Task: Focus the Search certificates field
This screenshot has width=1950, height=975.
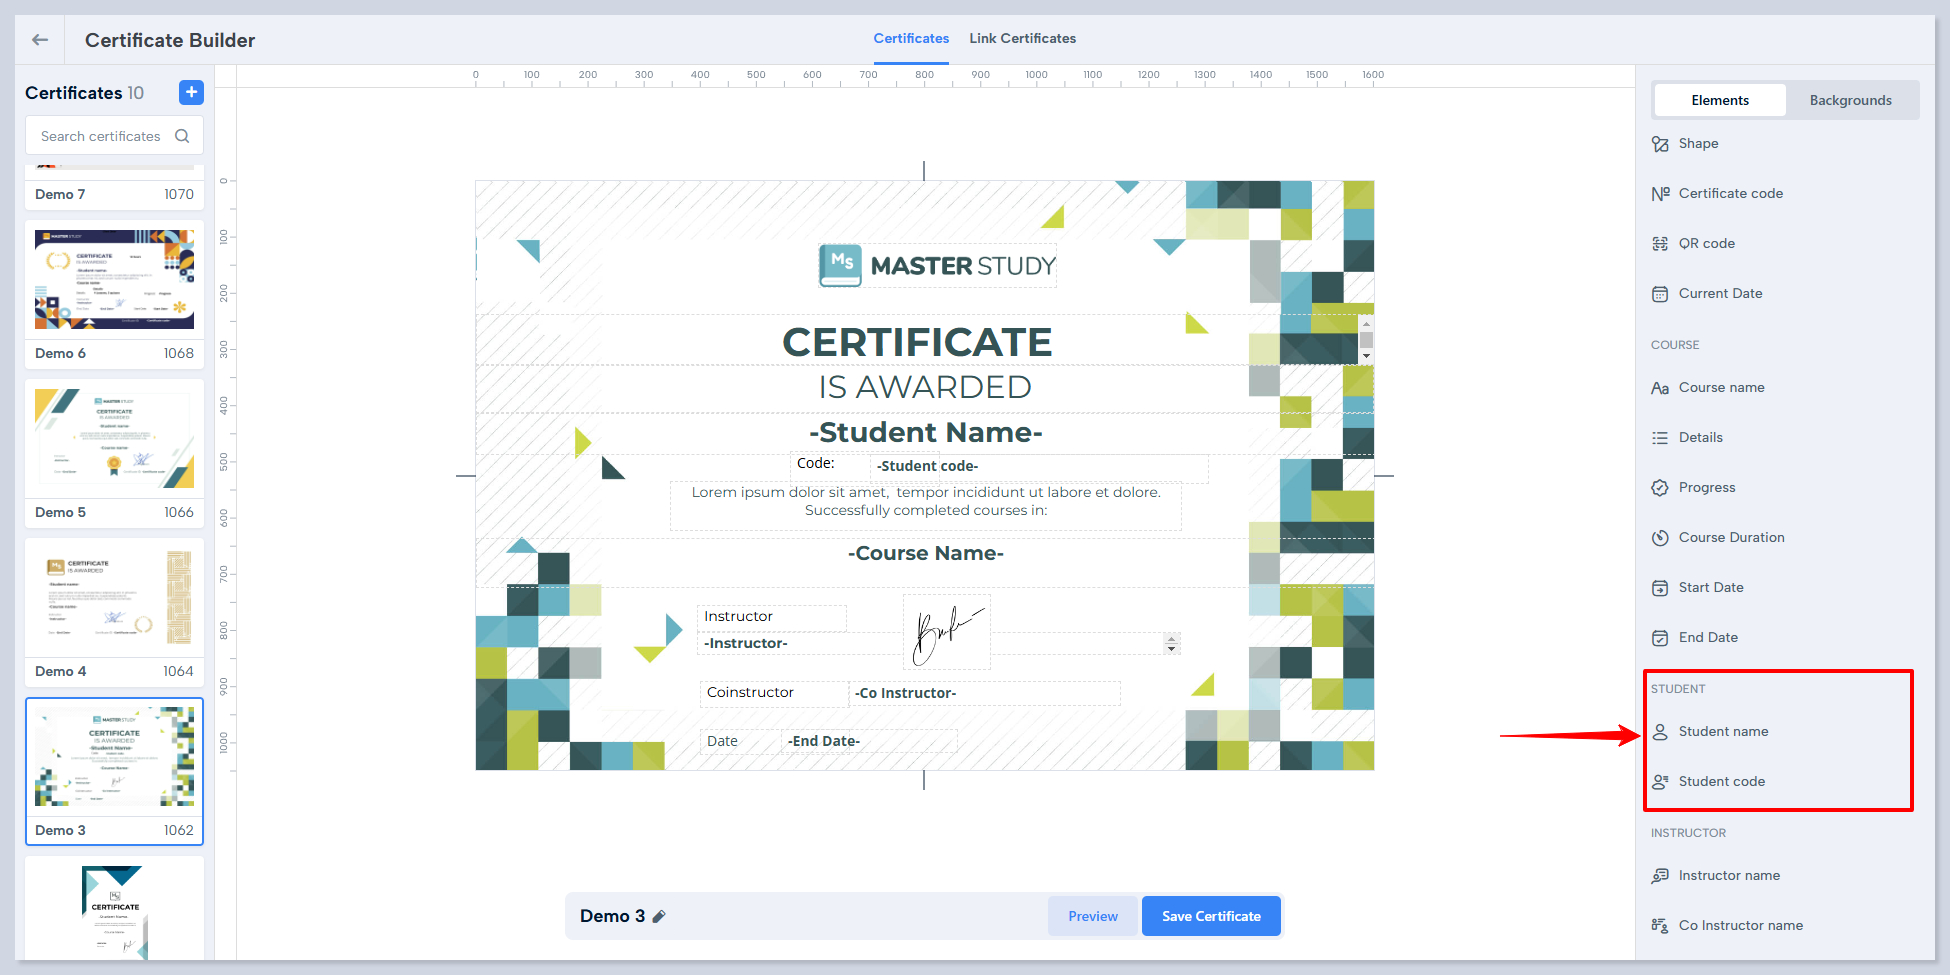Action: point(100,136)
